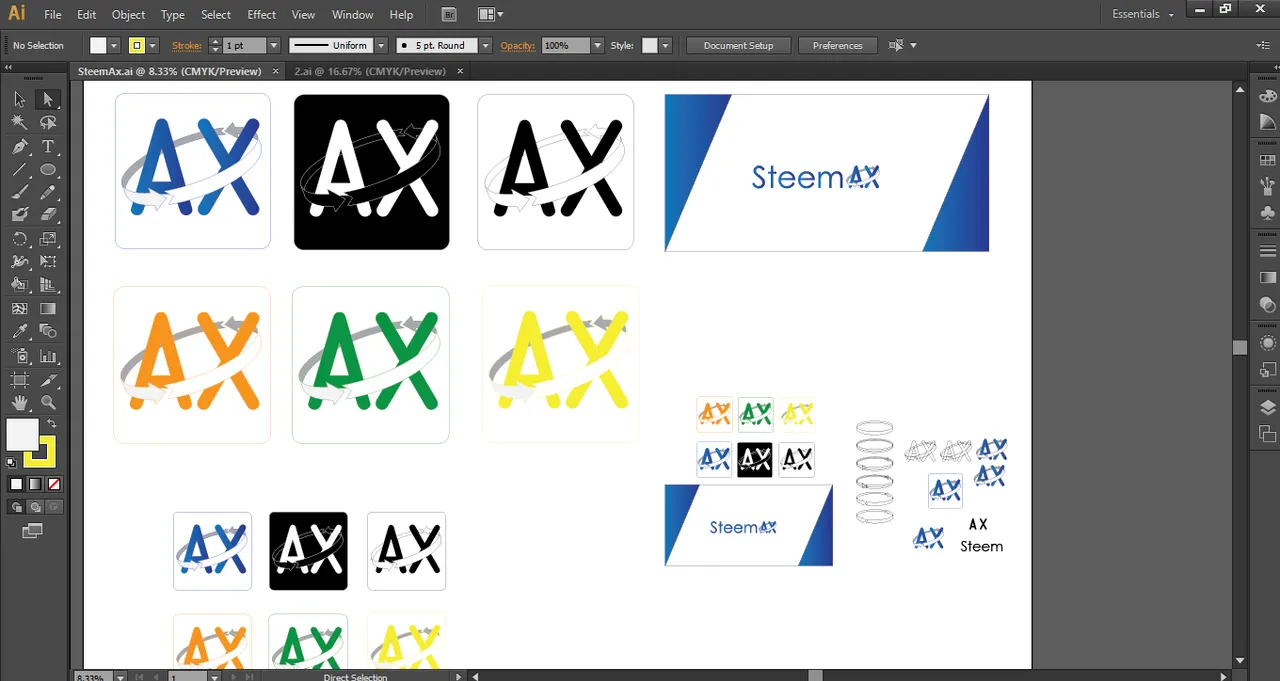Set paint mode to Color
The width and height of the screenshot is (1280, 681).
16,484
